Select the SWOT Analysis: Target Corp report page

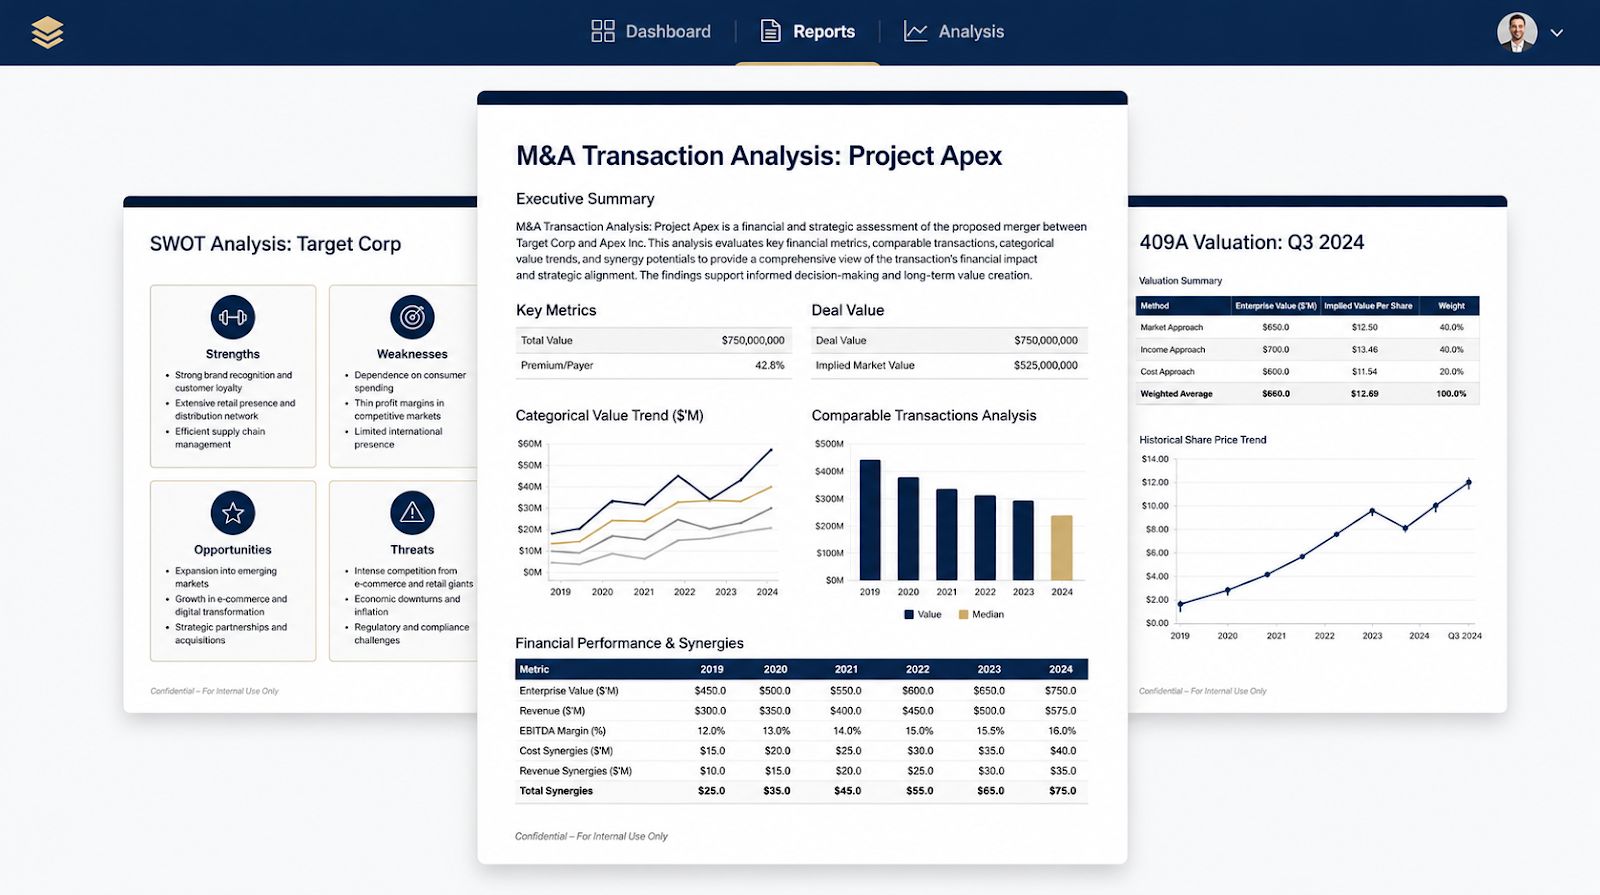click(x=300, y=455)
